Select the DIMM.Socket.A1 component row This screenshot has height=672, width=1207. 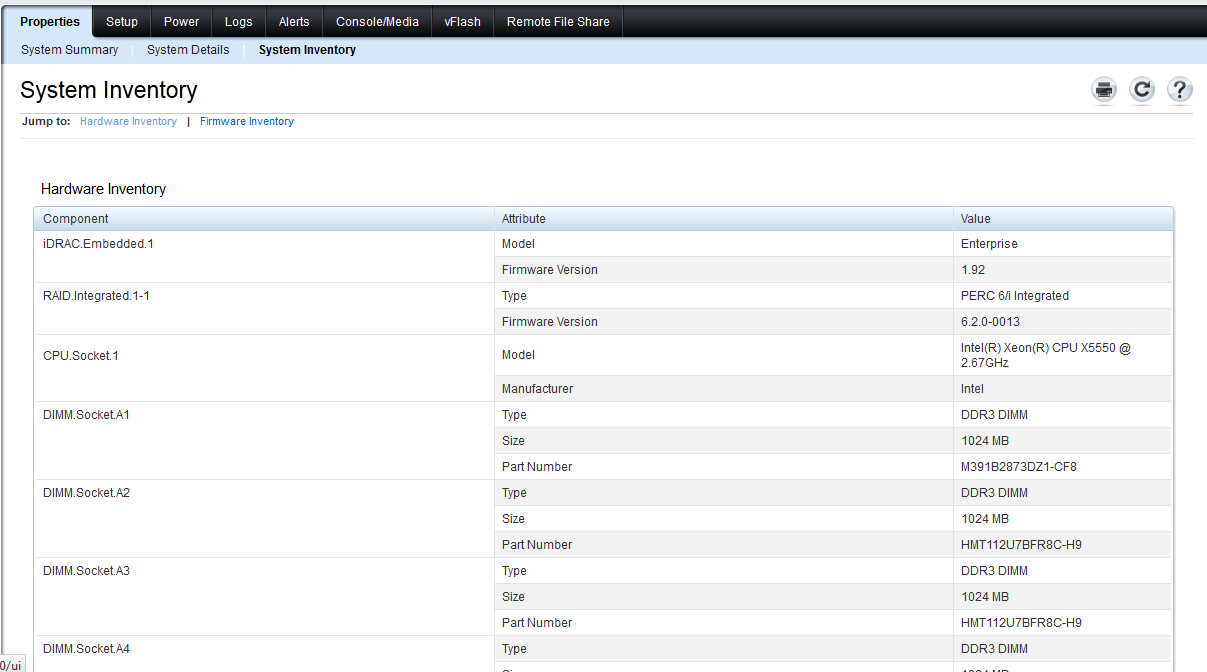(86, 414)
